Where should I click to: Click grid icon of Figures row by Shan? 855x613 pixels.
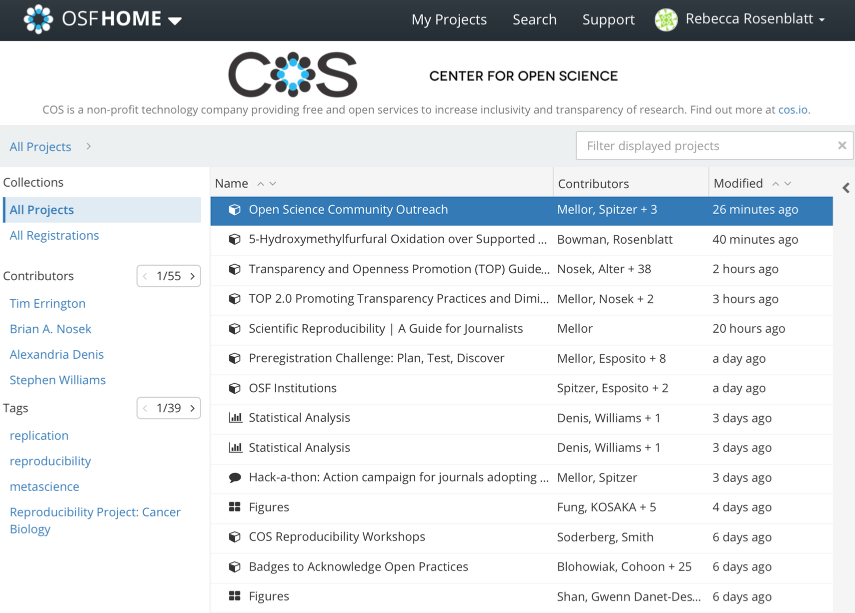pyautogui.click(x=234, y=596)
